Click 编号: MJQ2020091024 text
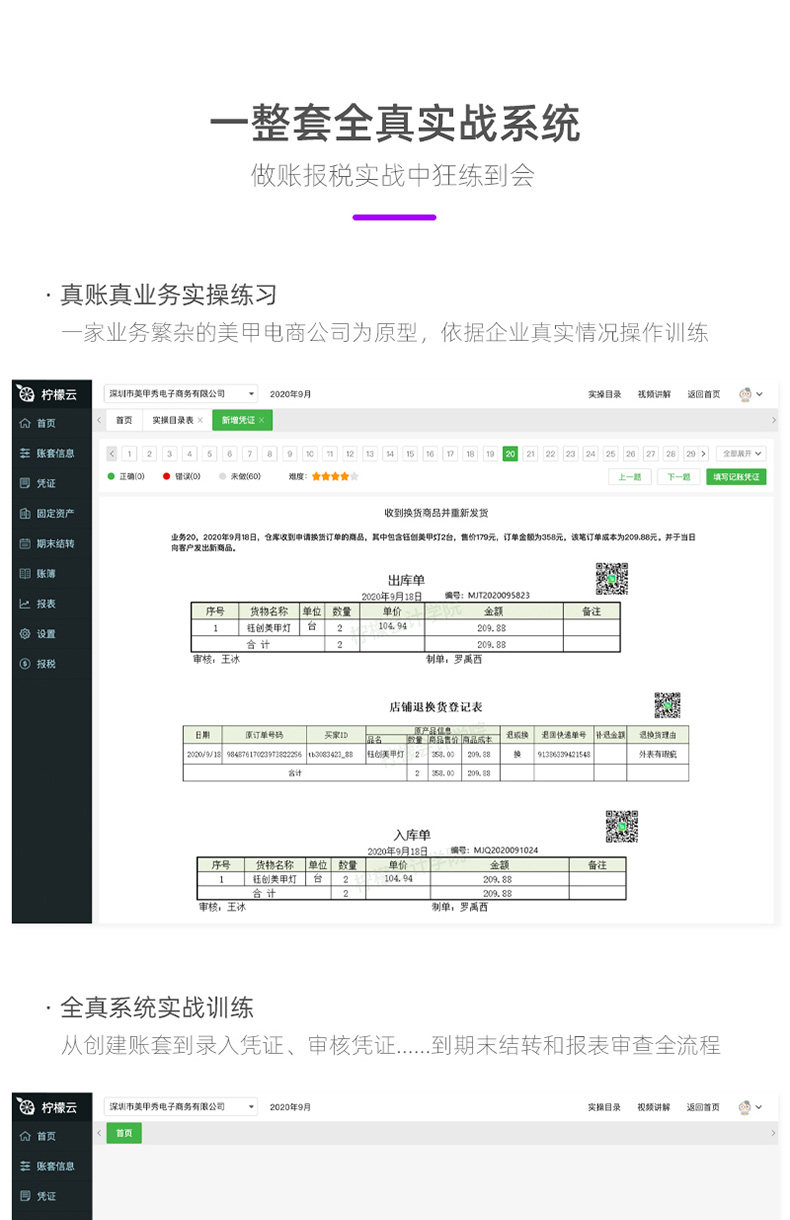 [495, 850]
